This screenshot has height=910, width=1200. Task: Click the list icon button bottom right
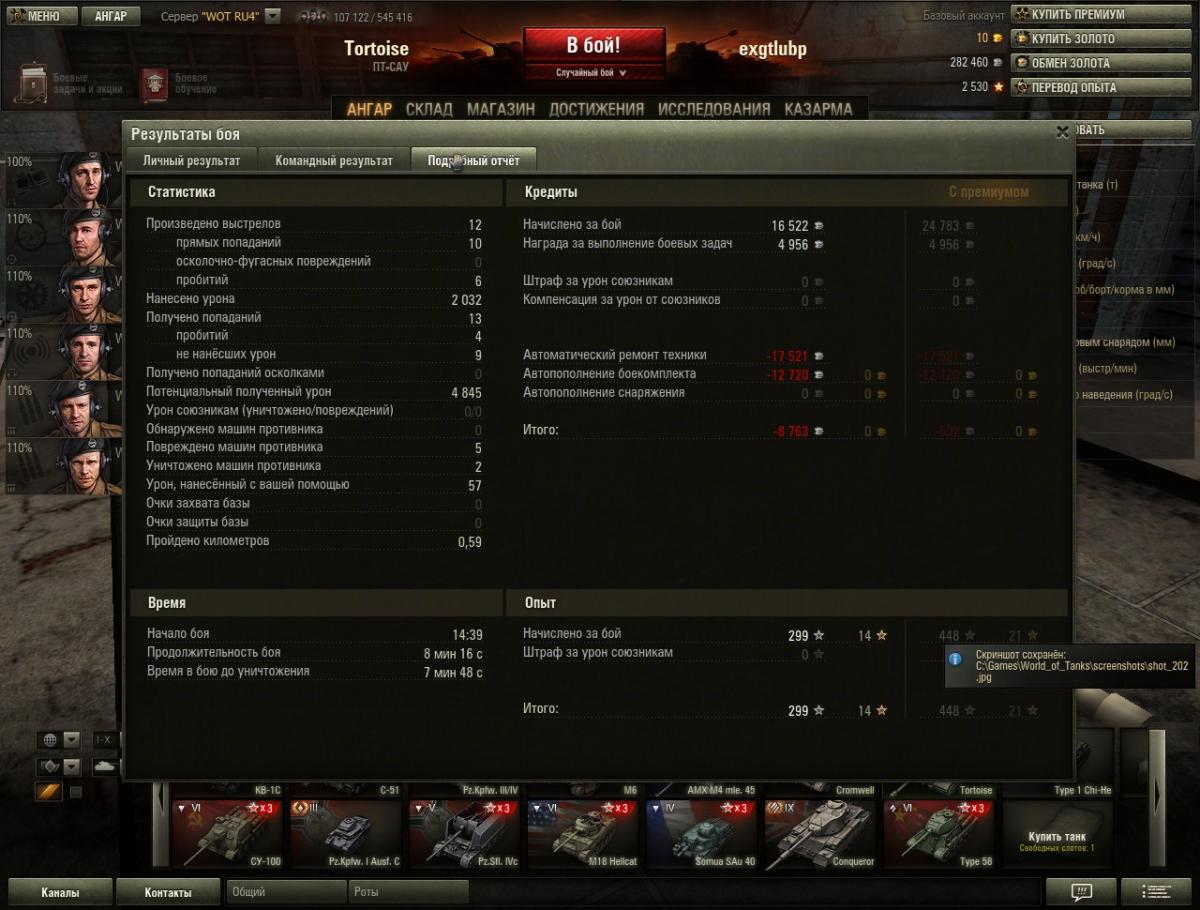[1156, 892]
